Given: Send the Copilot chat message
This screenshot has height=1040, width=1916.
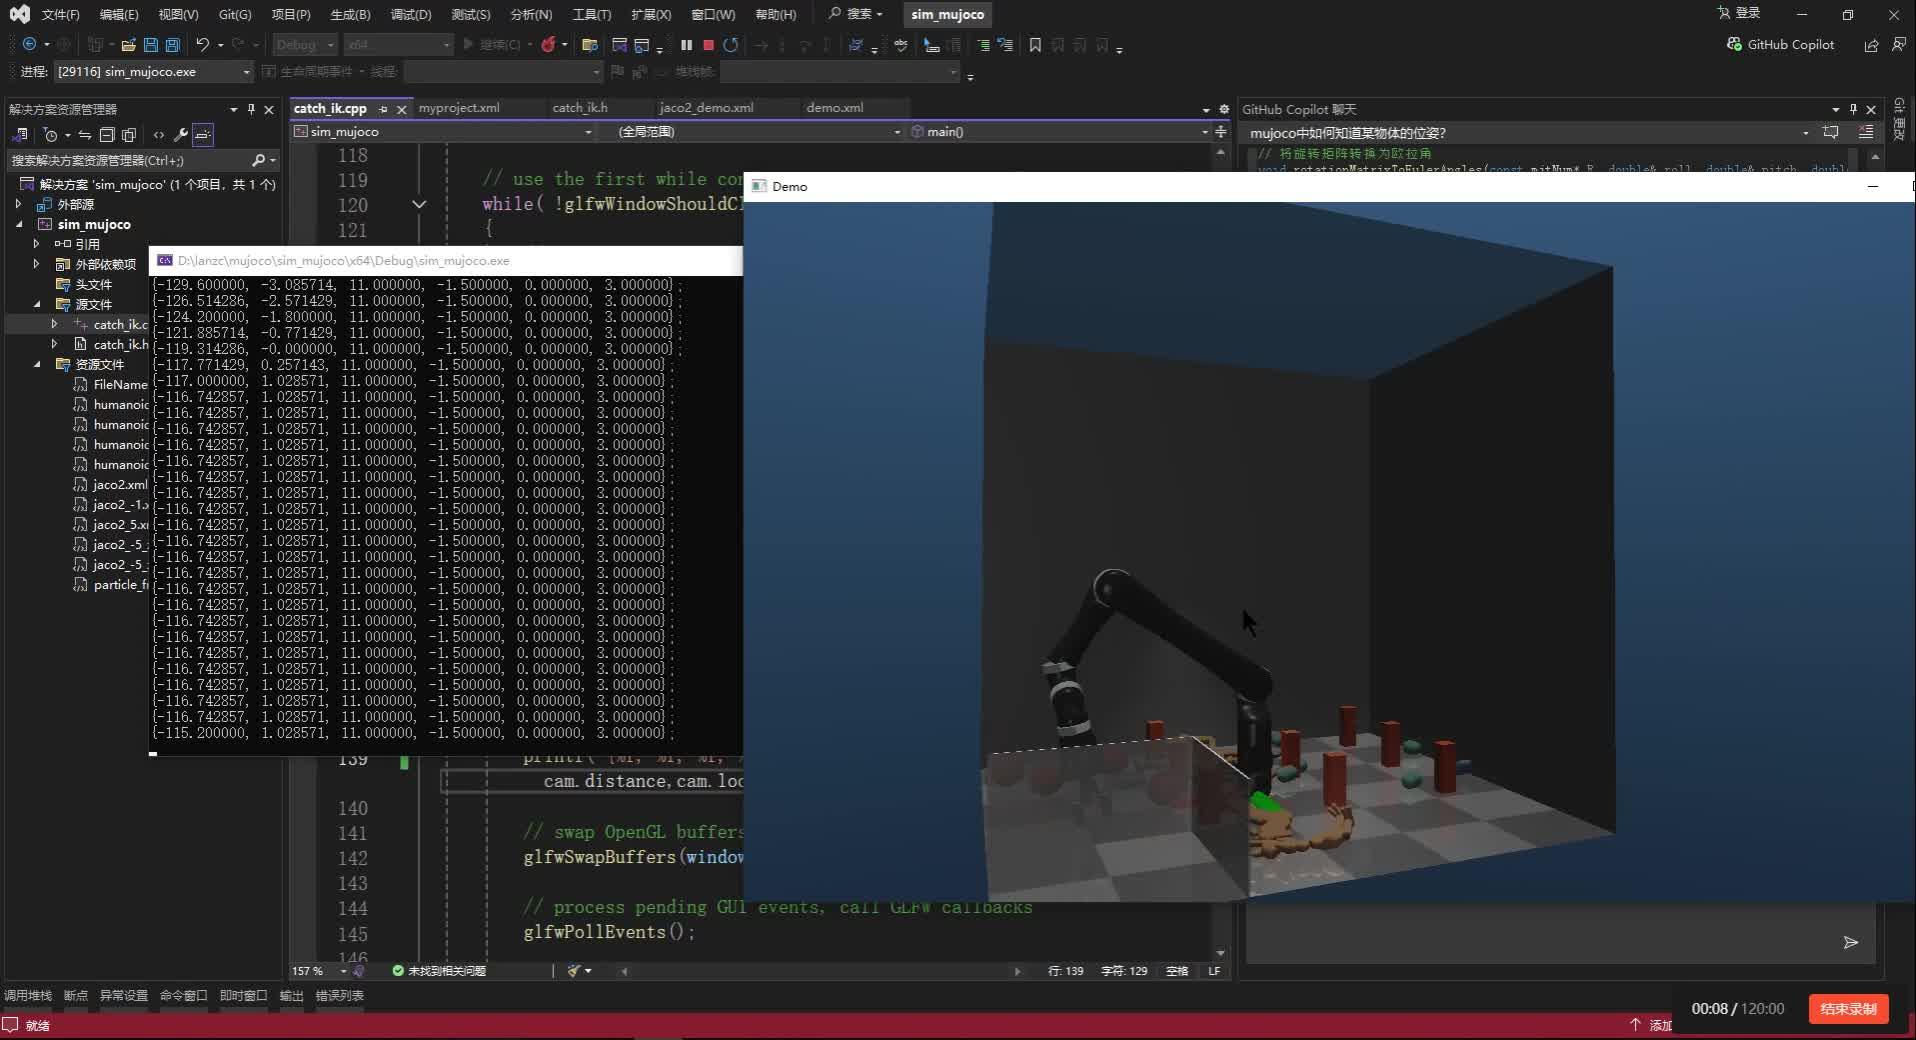Looking at the screenshot, I should point(1850,942).
